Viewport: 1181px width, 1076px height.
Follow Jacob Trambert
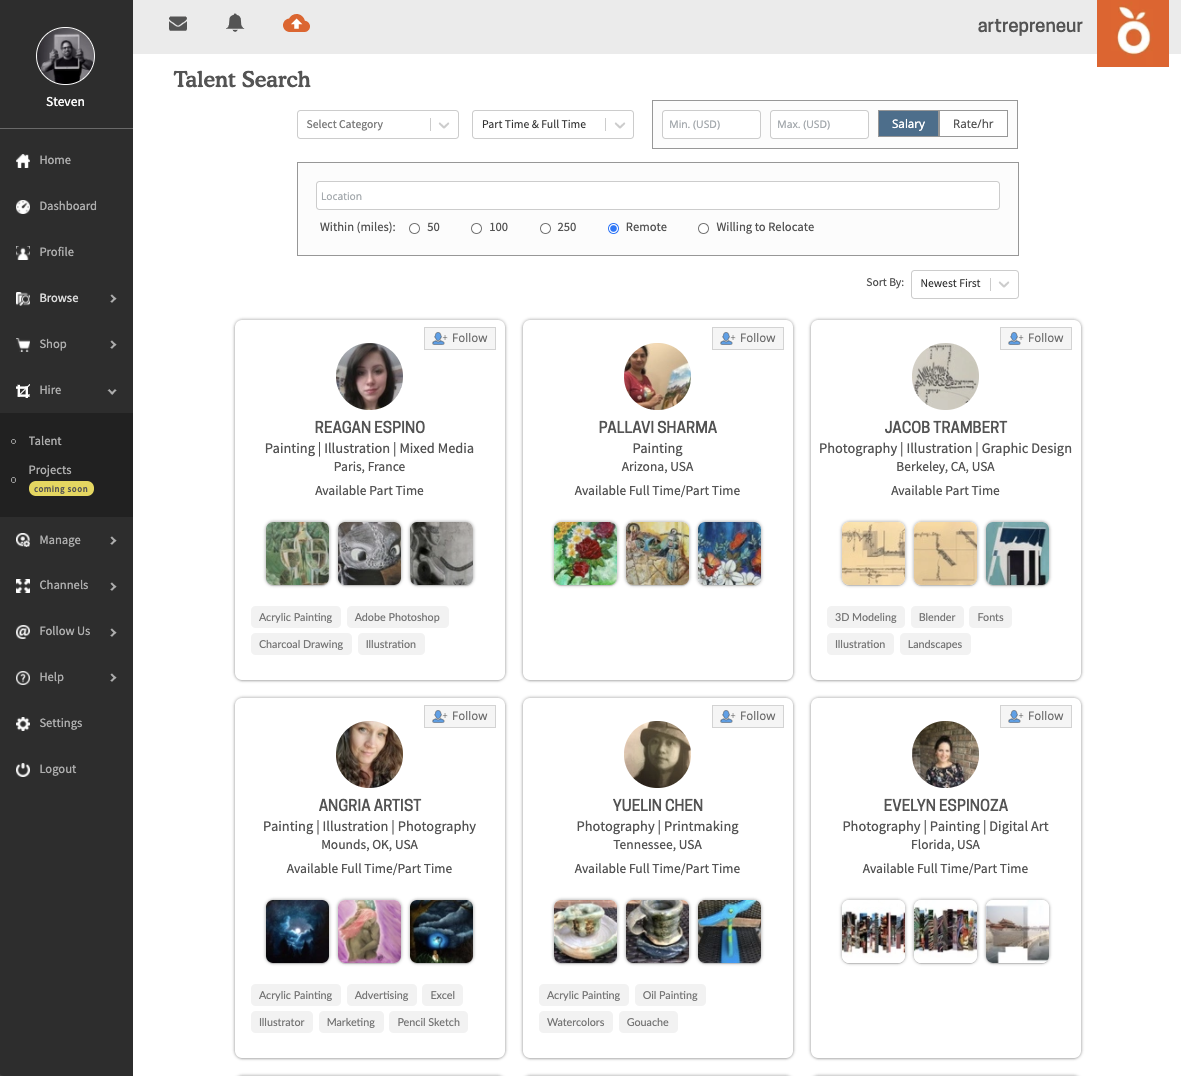(x=1036, y=338)
